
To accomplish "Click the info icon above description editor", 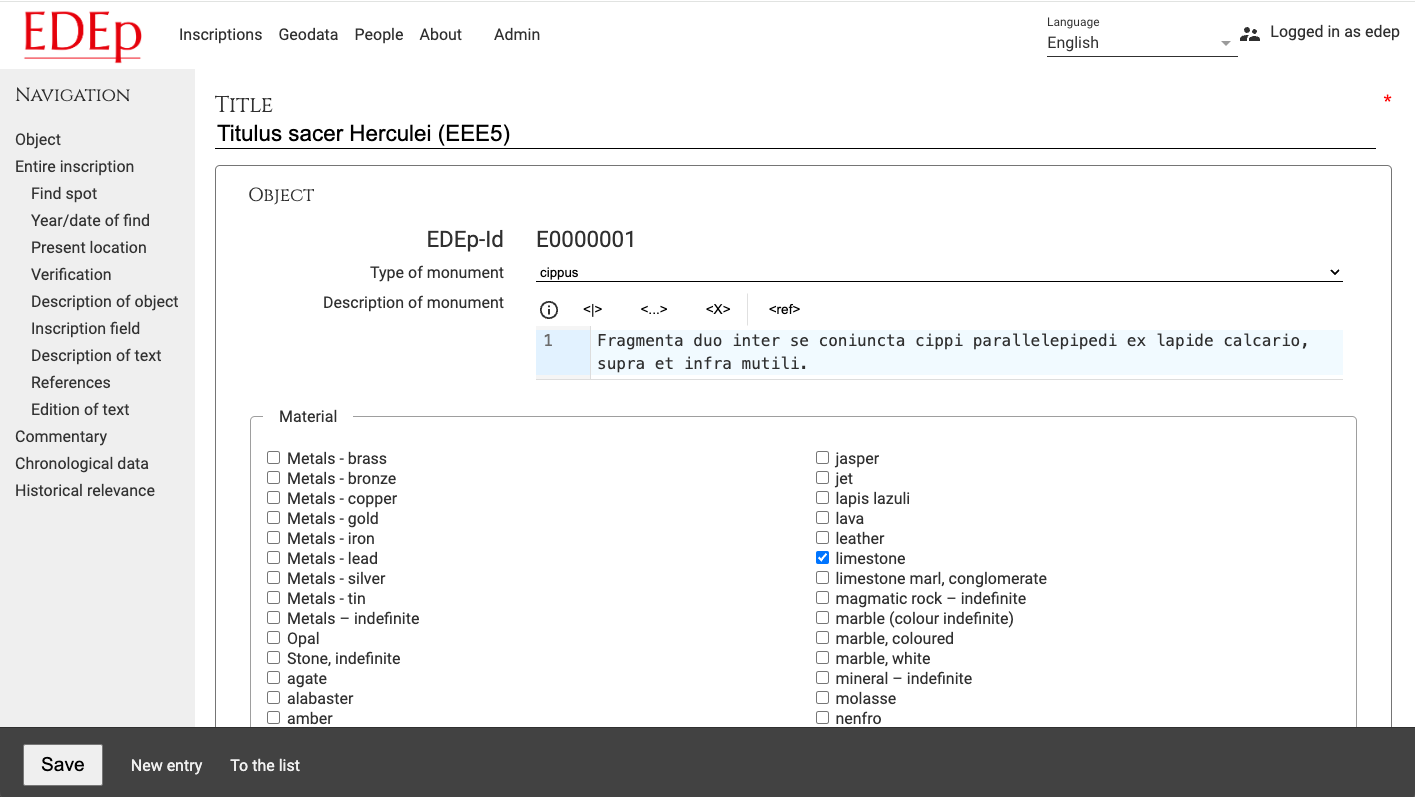I will (549, 310).
